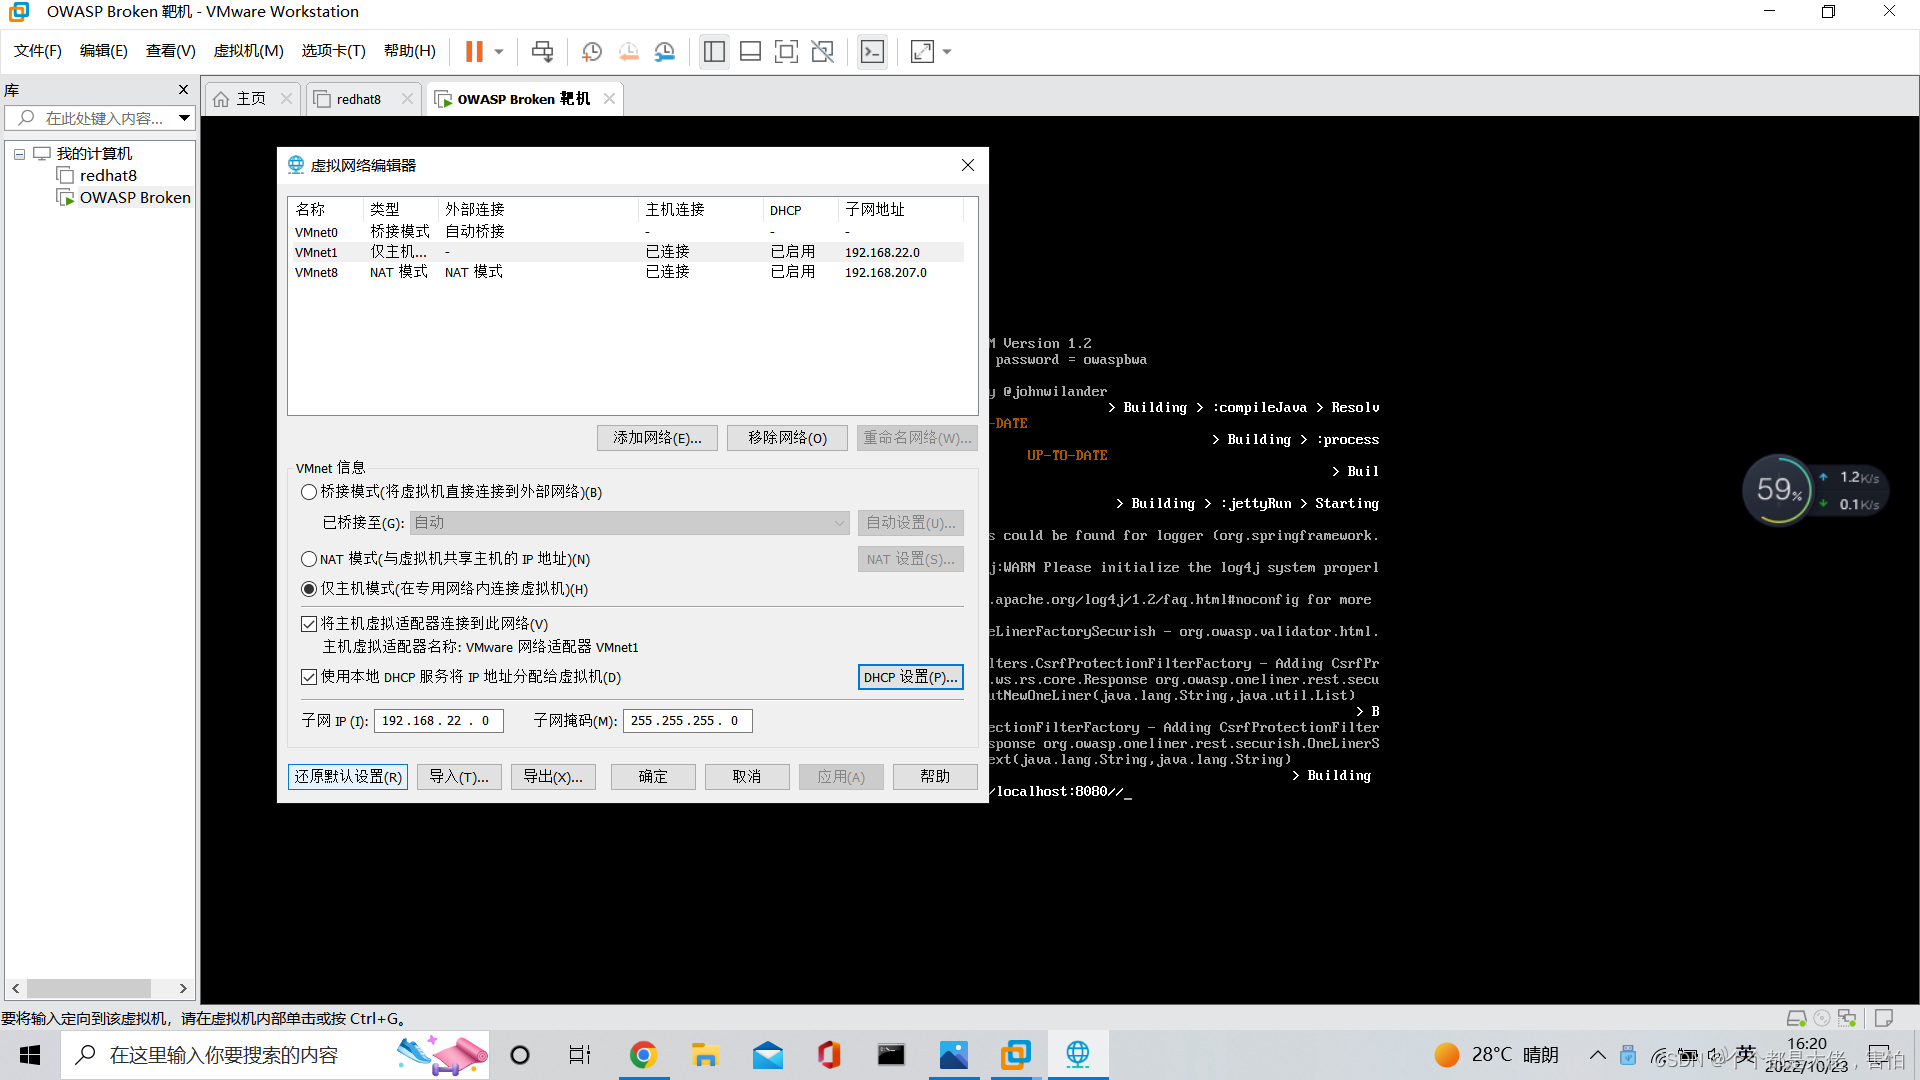Image resolution: width=1920 pixels, height=1080 pixels.
Task: Collapse the 我的计算机 tree node
Action: tap(19, 154)
